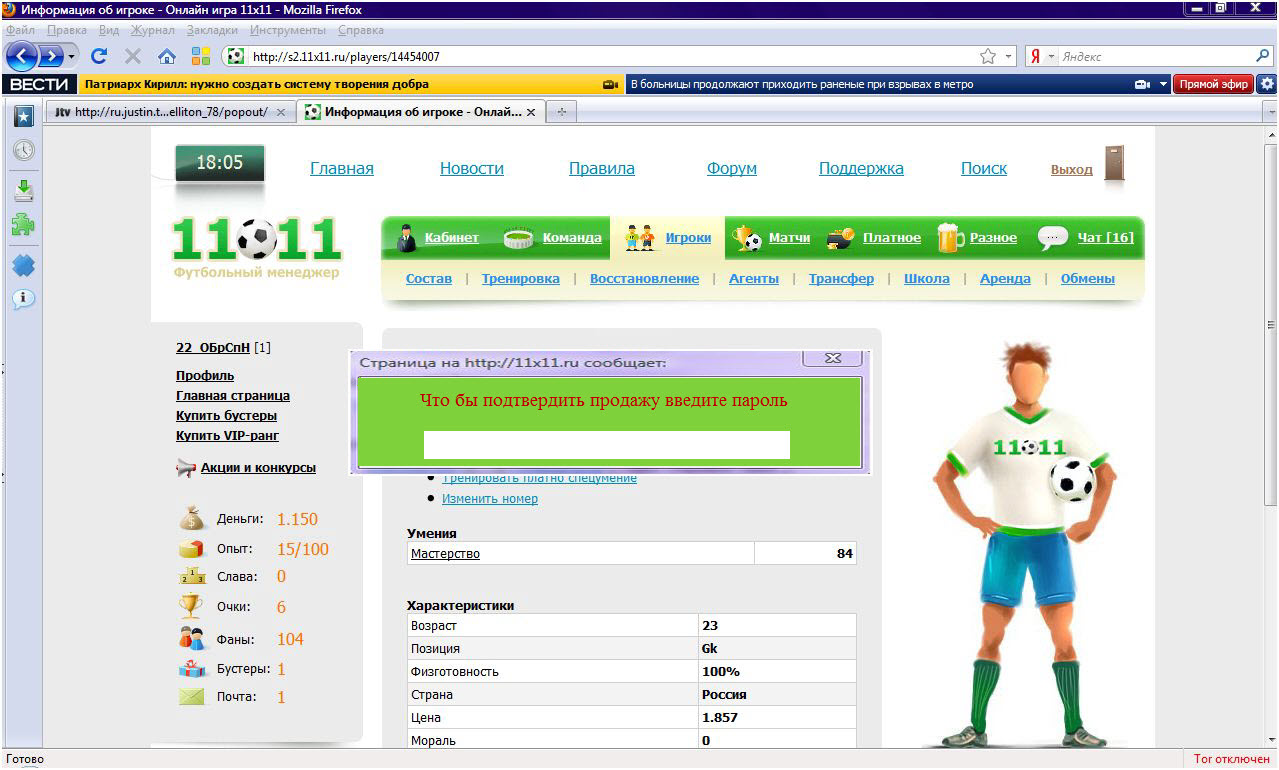Open the Yandex search engine dropdown

pyautogui.click(x=1051, y=57)
